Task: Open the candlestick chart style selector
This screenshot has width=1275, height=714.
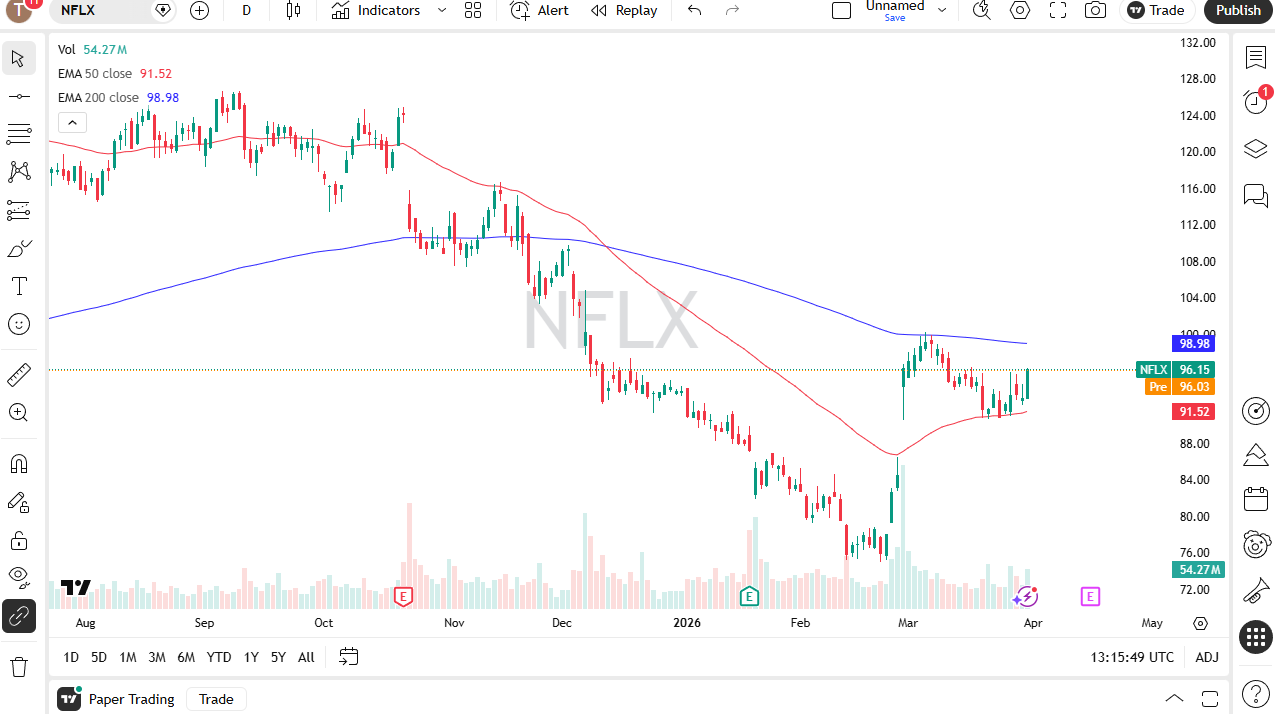Action: point(293,11)
